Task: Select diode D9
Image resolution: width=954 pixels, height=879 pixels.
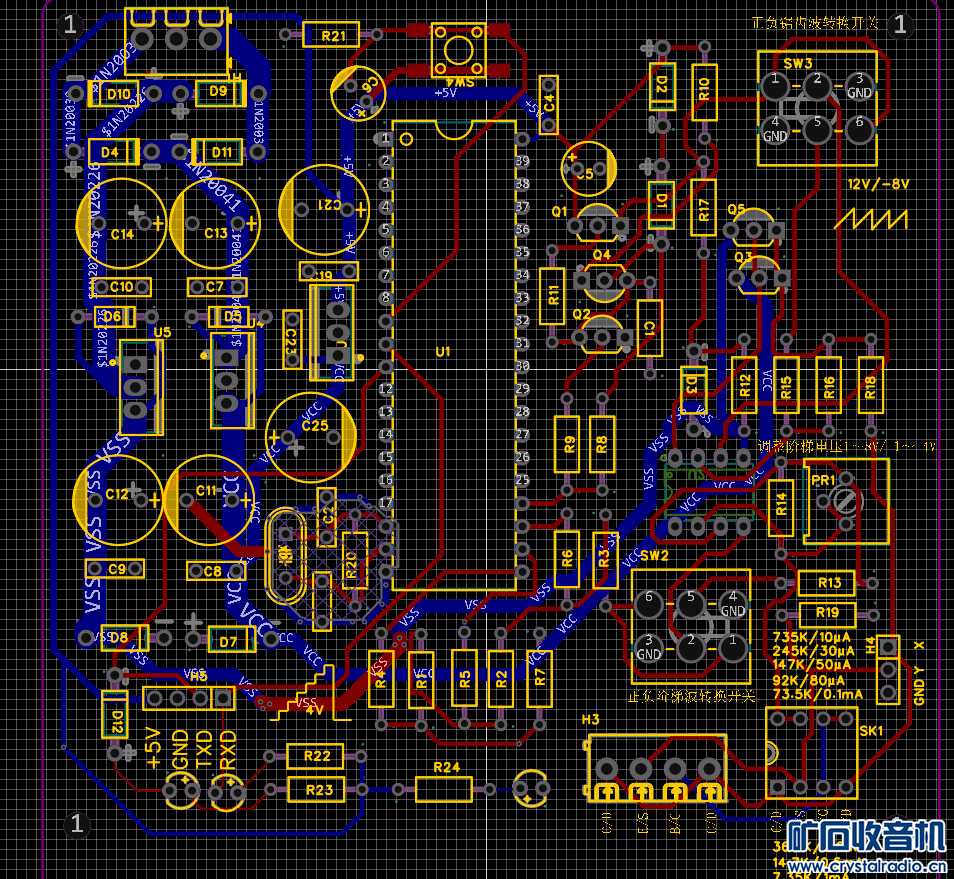Action: point(221,94)
